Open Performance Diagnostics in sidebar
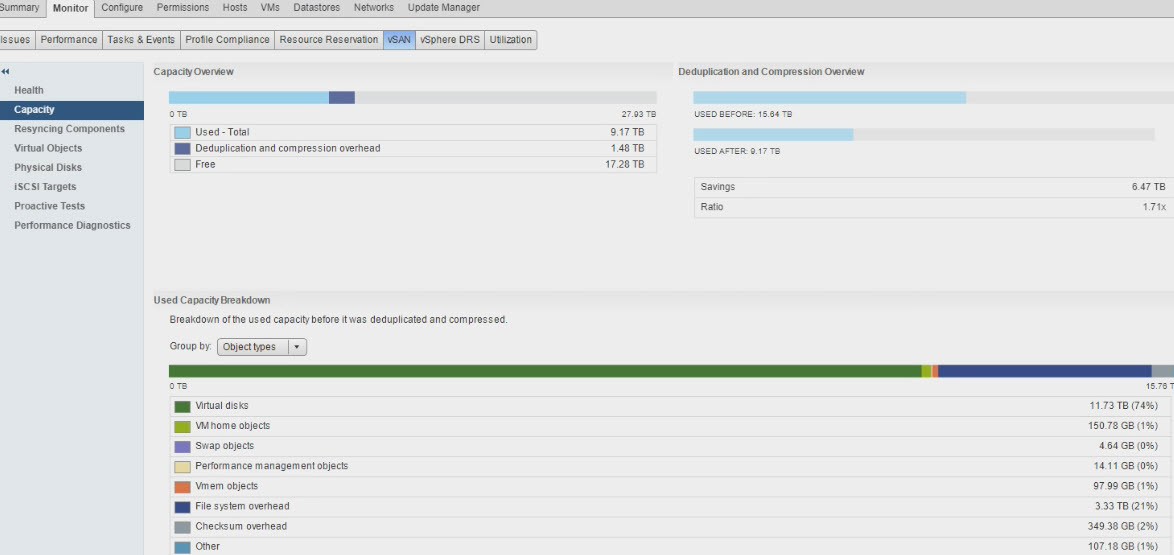This screenshot has width=1174, height=555. pyautogui.click(x=72, y=226)
